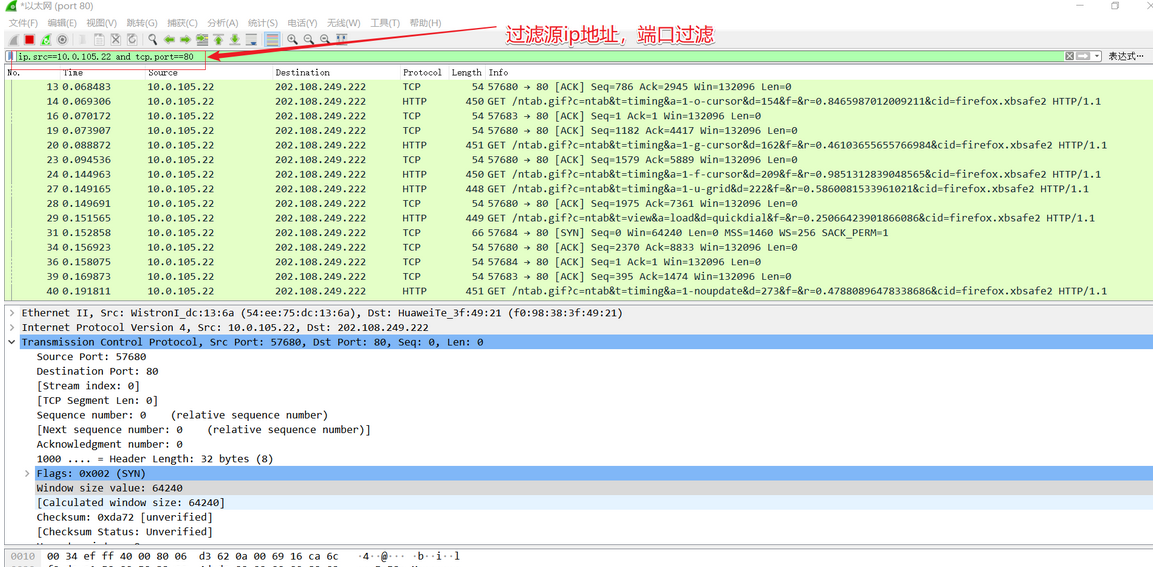Open the 文件(F) menu
This screenshot has width=1153, height=567.
23,24
